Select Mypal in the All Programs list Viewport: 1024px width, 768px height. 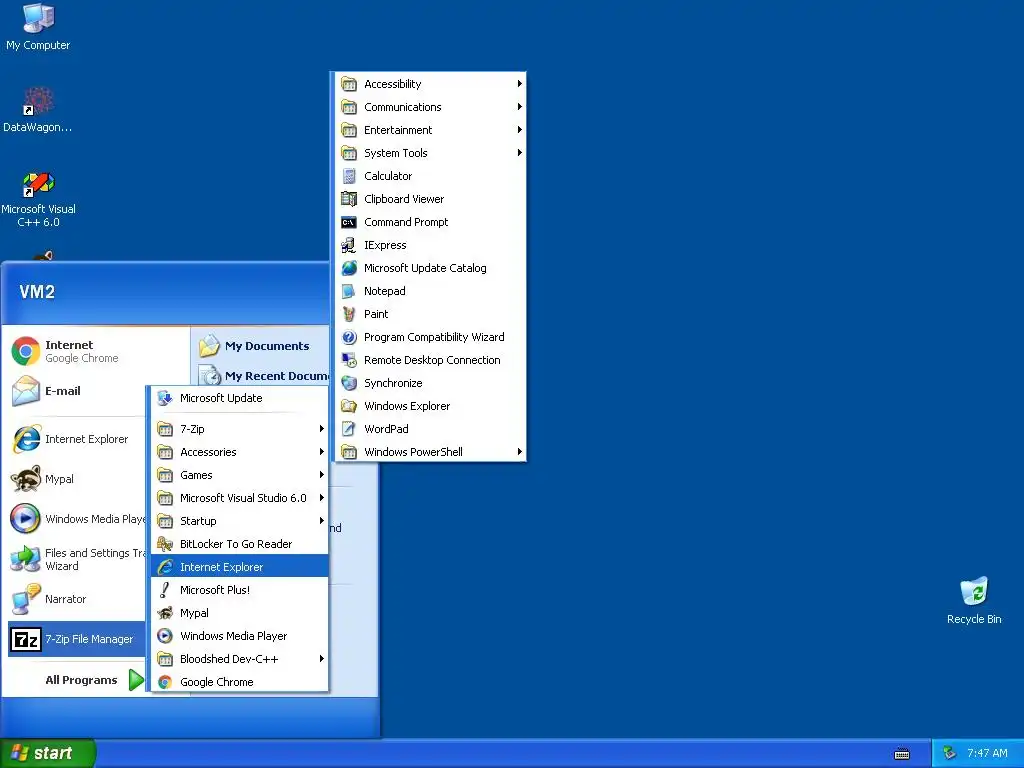tap(240, 613)
